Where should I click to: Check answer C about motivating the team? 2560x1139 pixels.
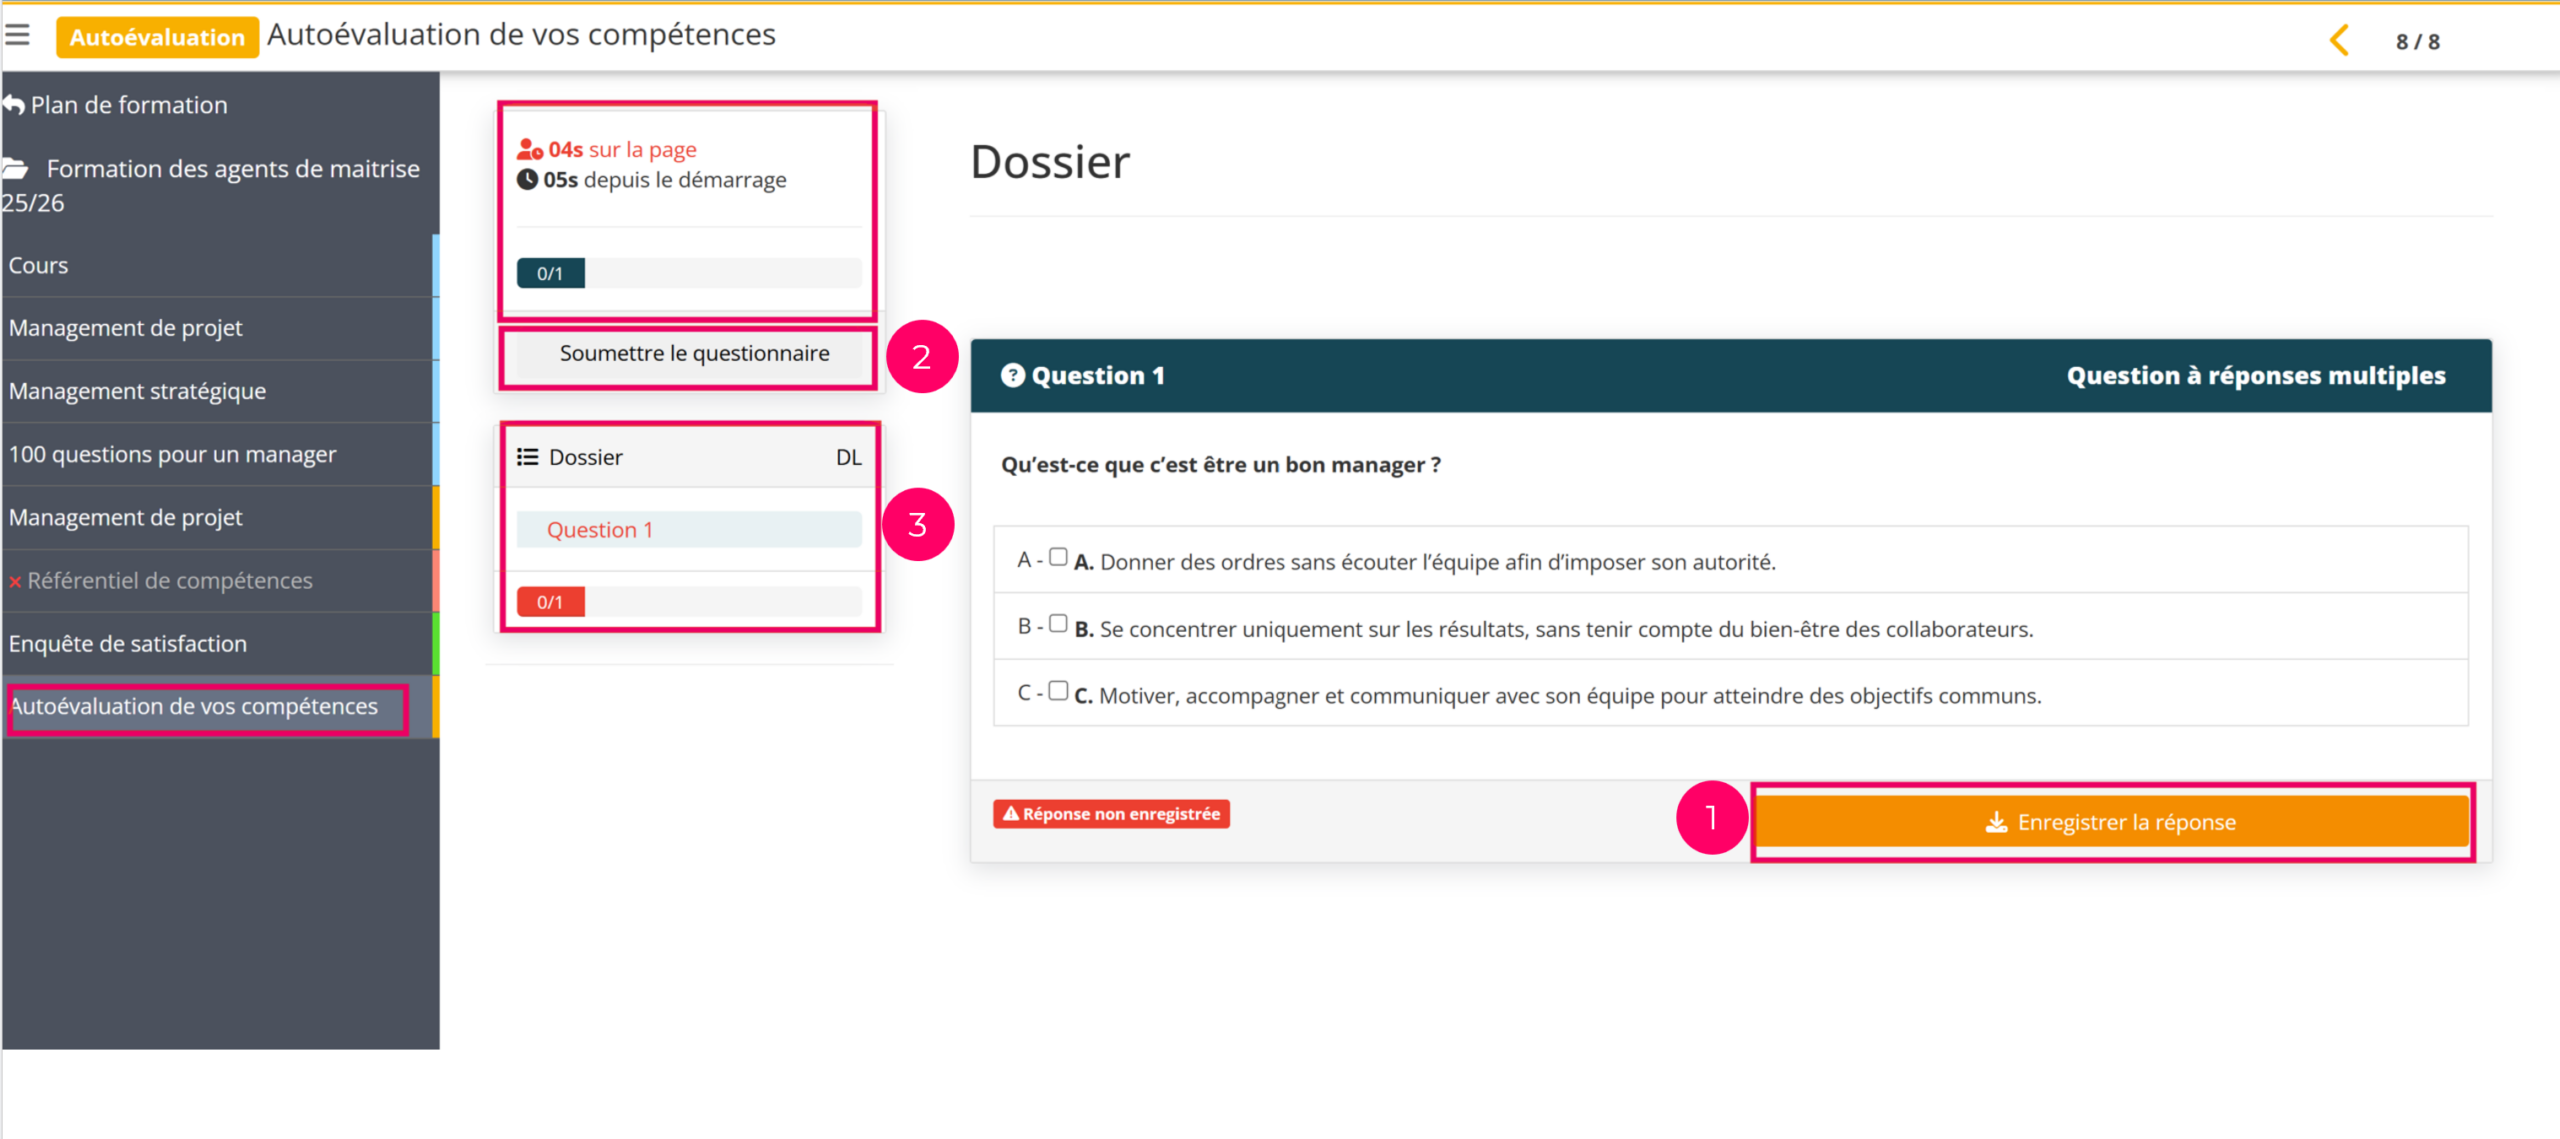[1058, 691]
